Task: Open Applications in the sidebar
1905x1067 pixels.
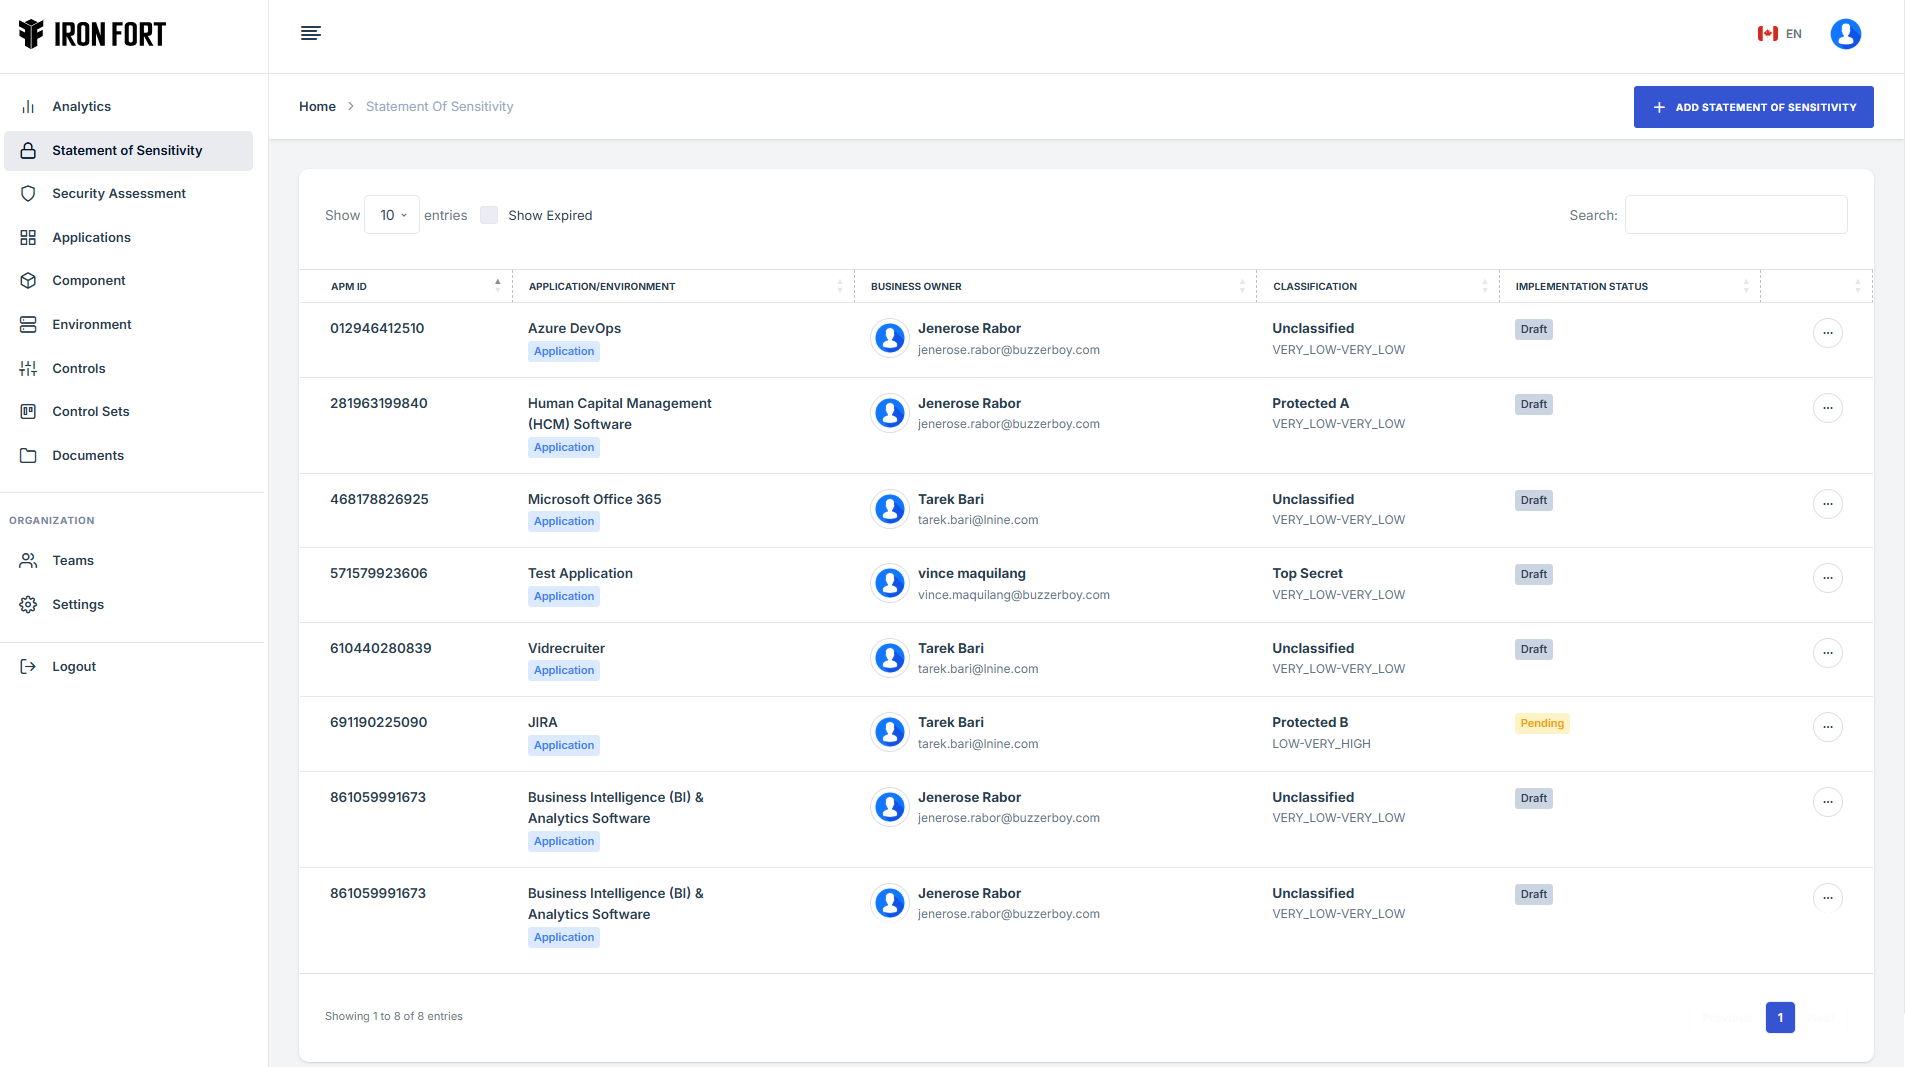Action: pos(91,238)
